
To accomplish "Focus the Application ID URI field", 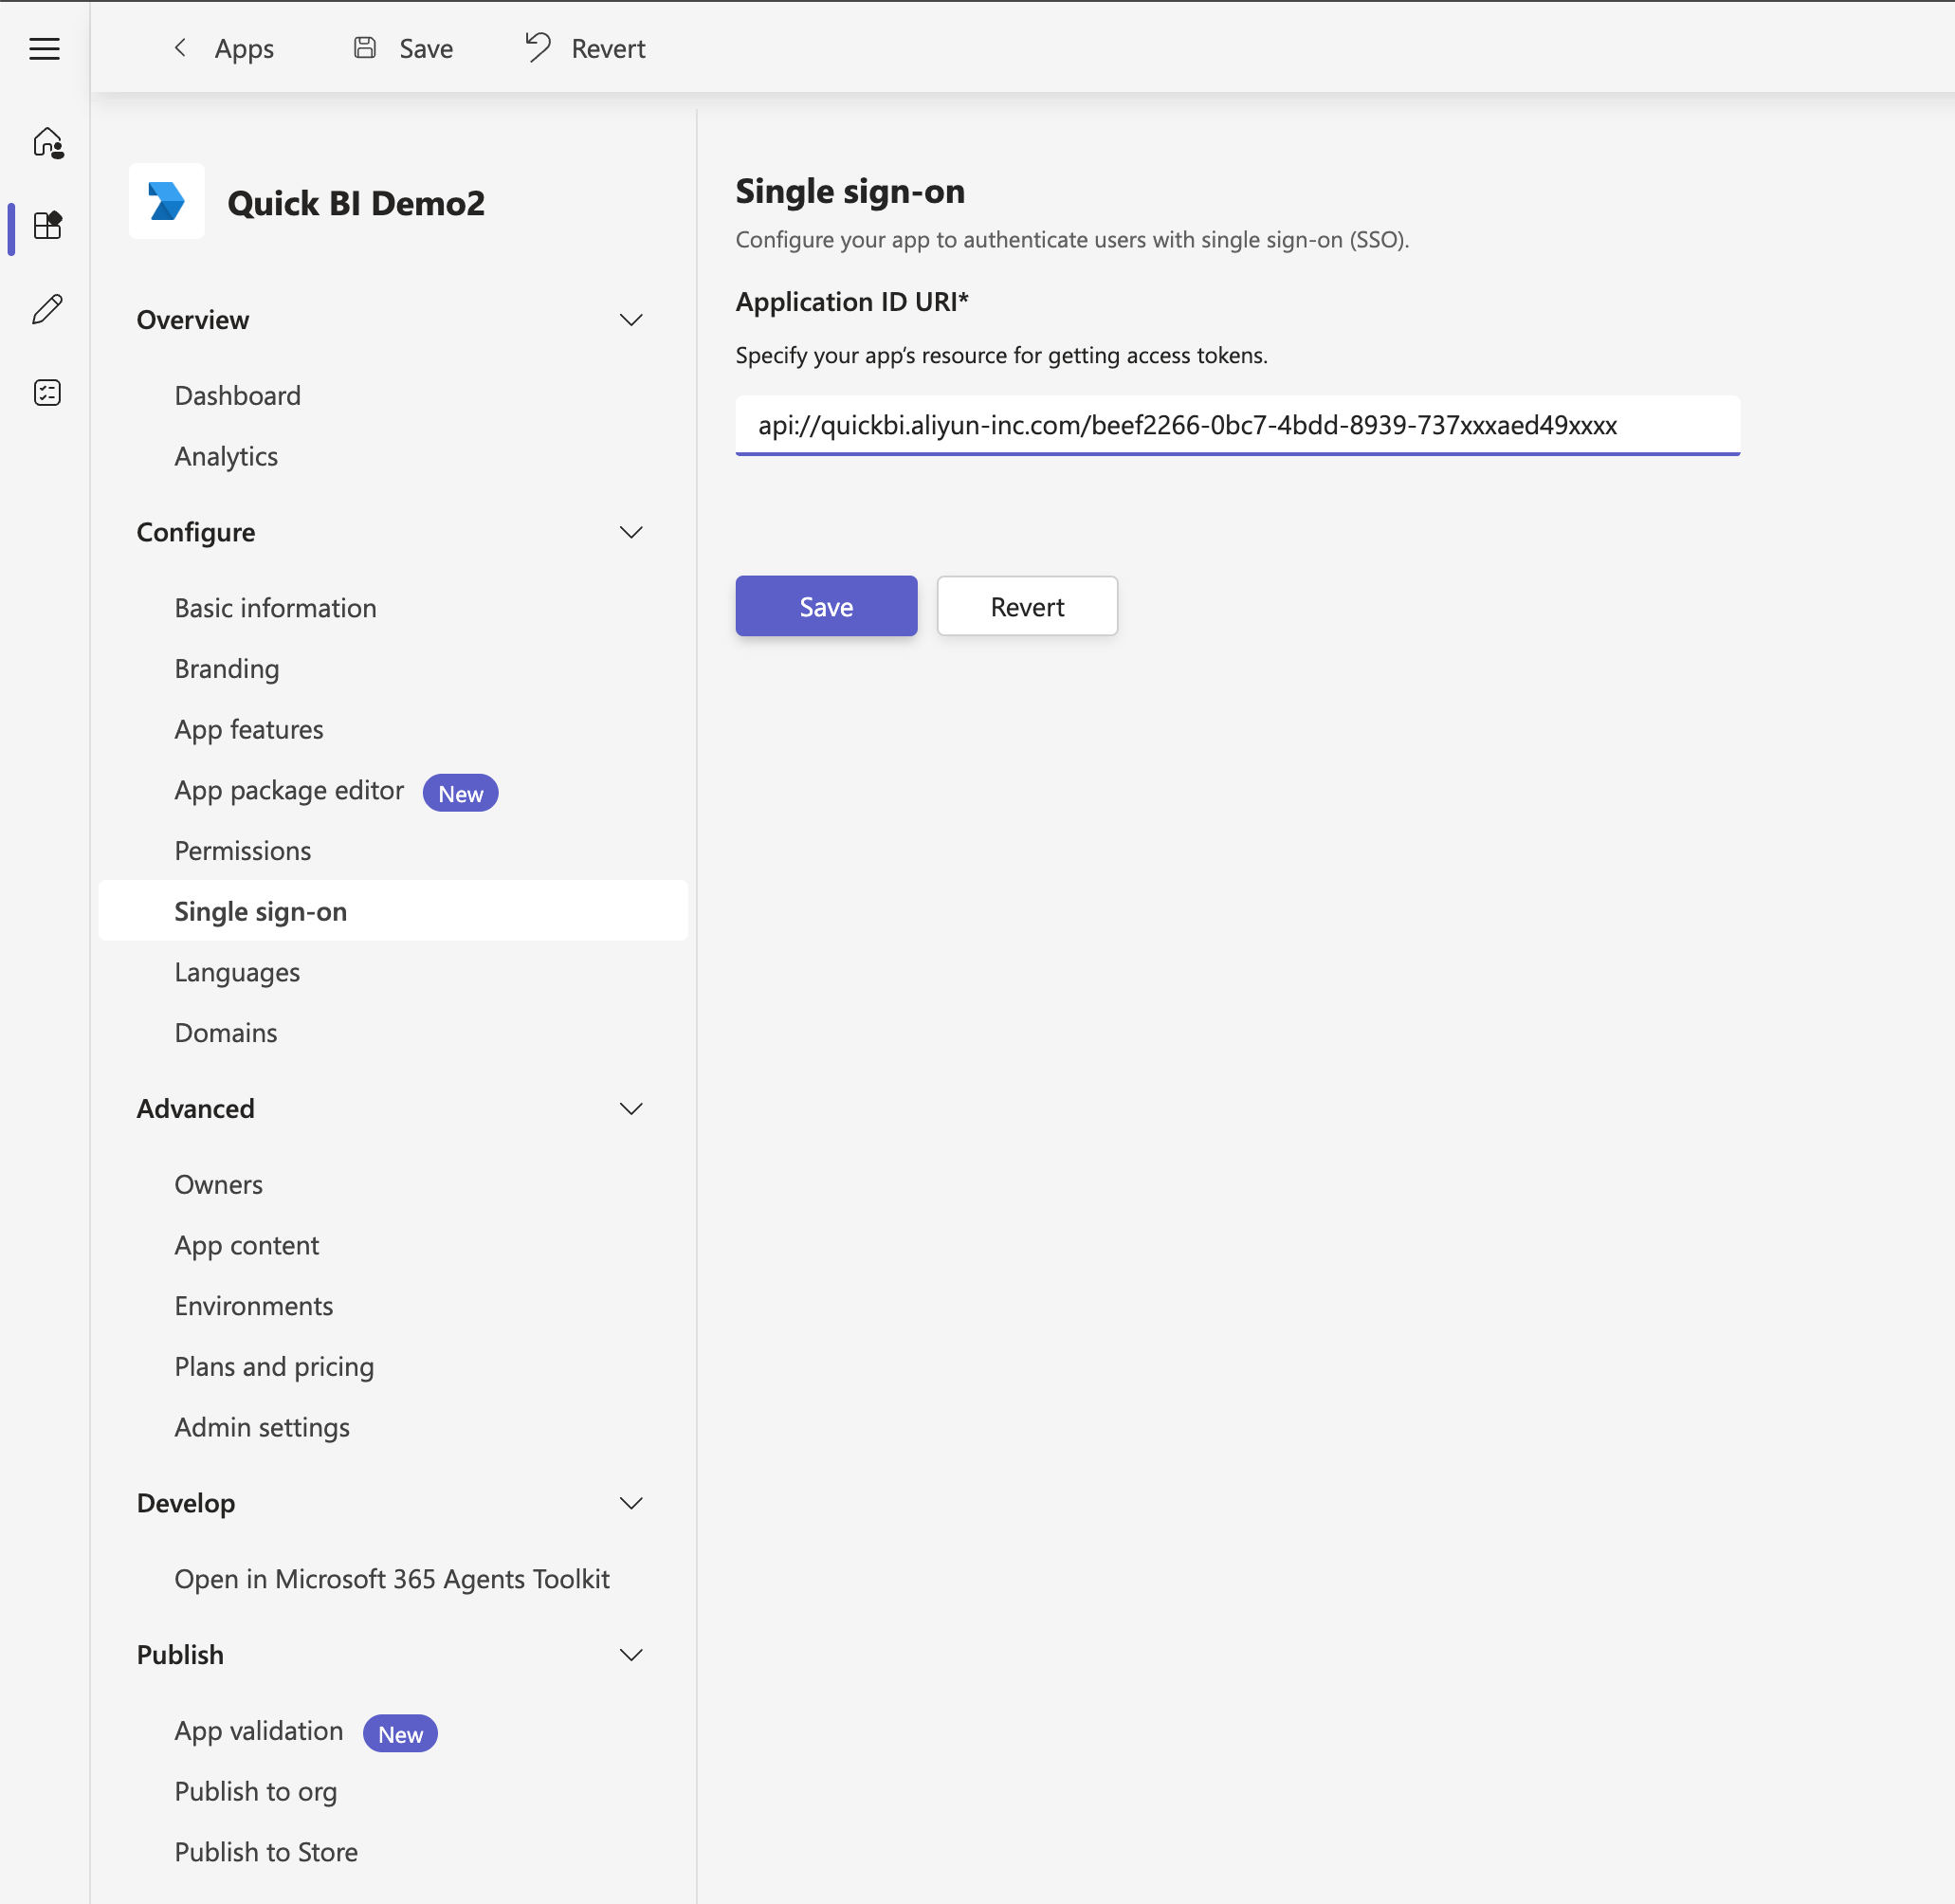I will 1236,426.
